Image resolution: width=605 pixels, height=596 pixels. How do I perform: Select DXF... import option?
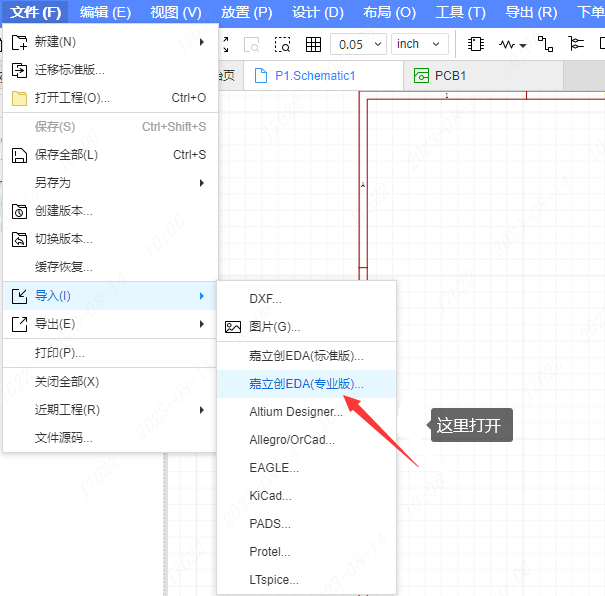307,299
